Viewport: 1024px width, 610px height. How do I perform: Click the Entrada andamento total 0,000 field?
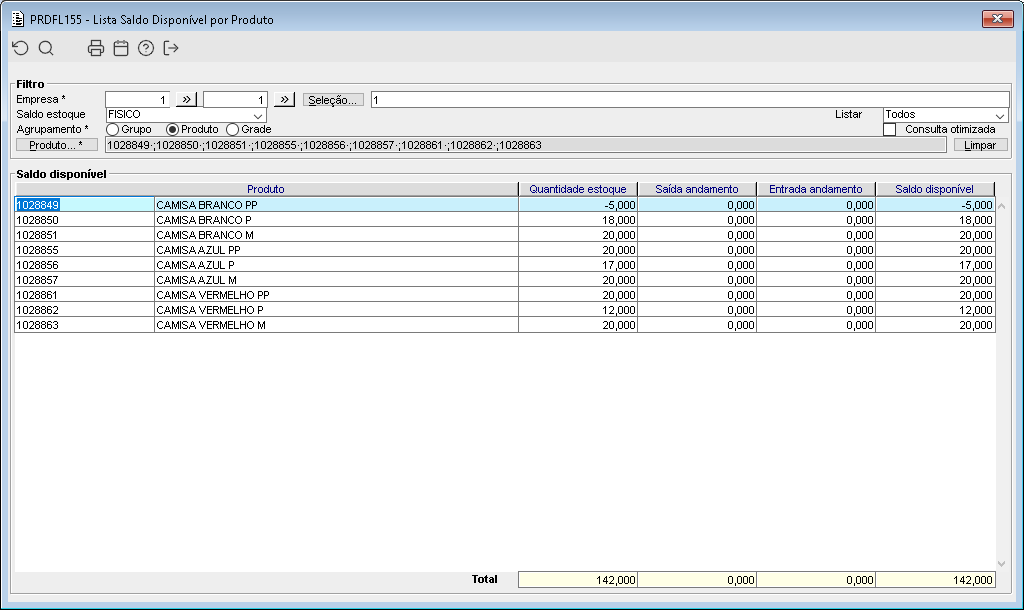pyautogui.click(x=816, y=580)
